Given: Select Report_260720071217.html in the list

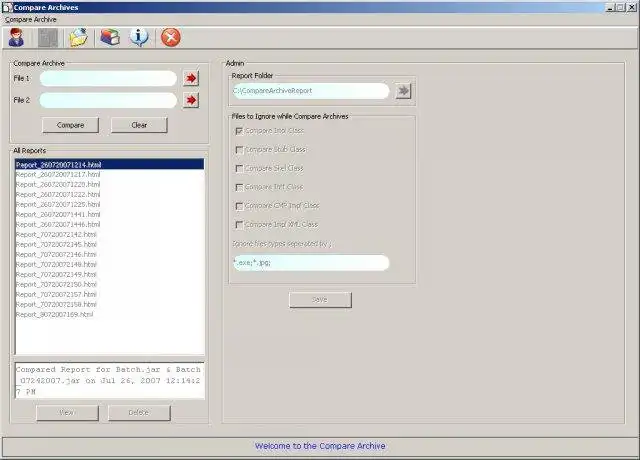Looking at the screenshot, I should tap(109, 175).
